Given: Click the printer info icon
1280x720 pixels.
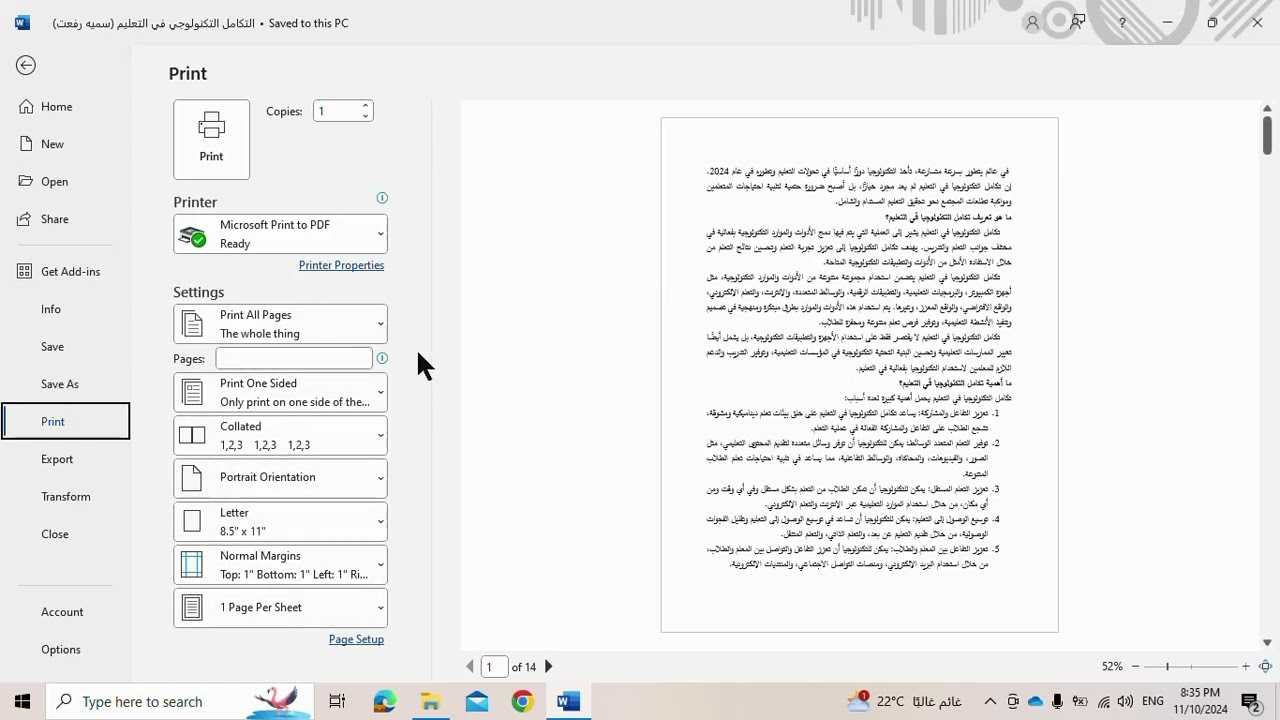Looking at the screenshot, I should 382,198.
